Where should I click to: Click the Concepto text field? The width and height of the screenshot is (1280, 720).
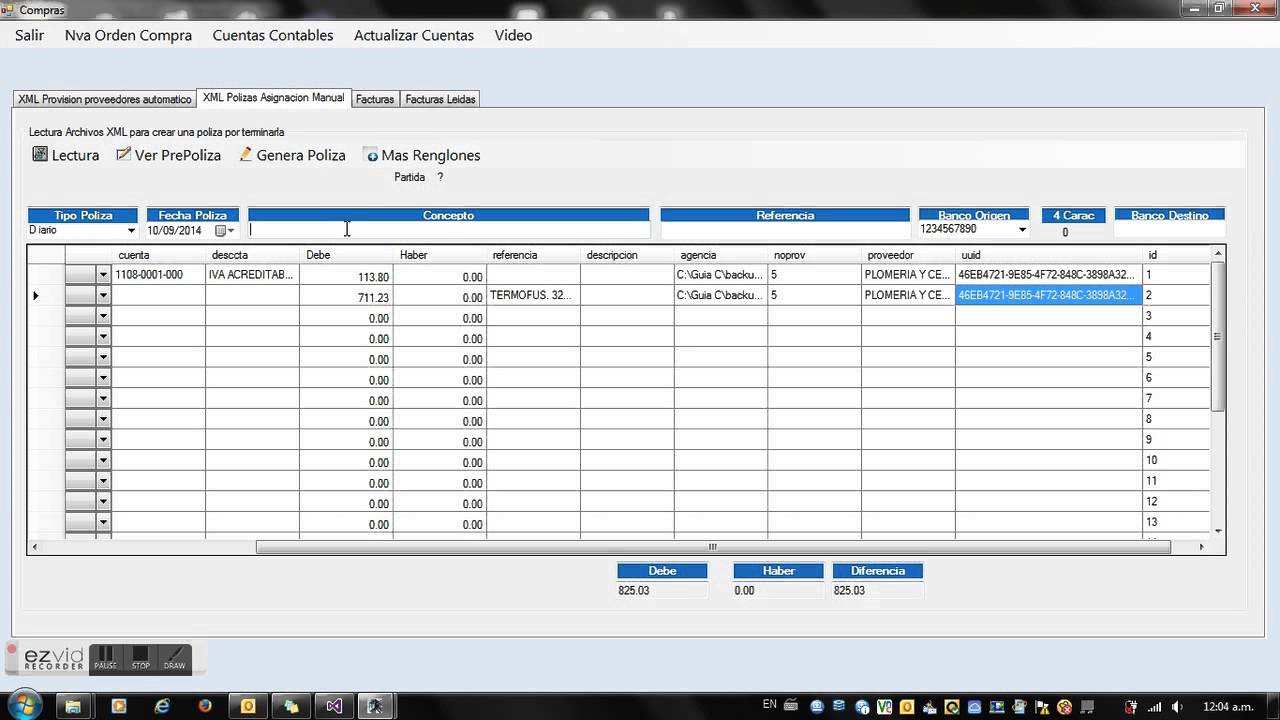(x=449, y=230)
